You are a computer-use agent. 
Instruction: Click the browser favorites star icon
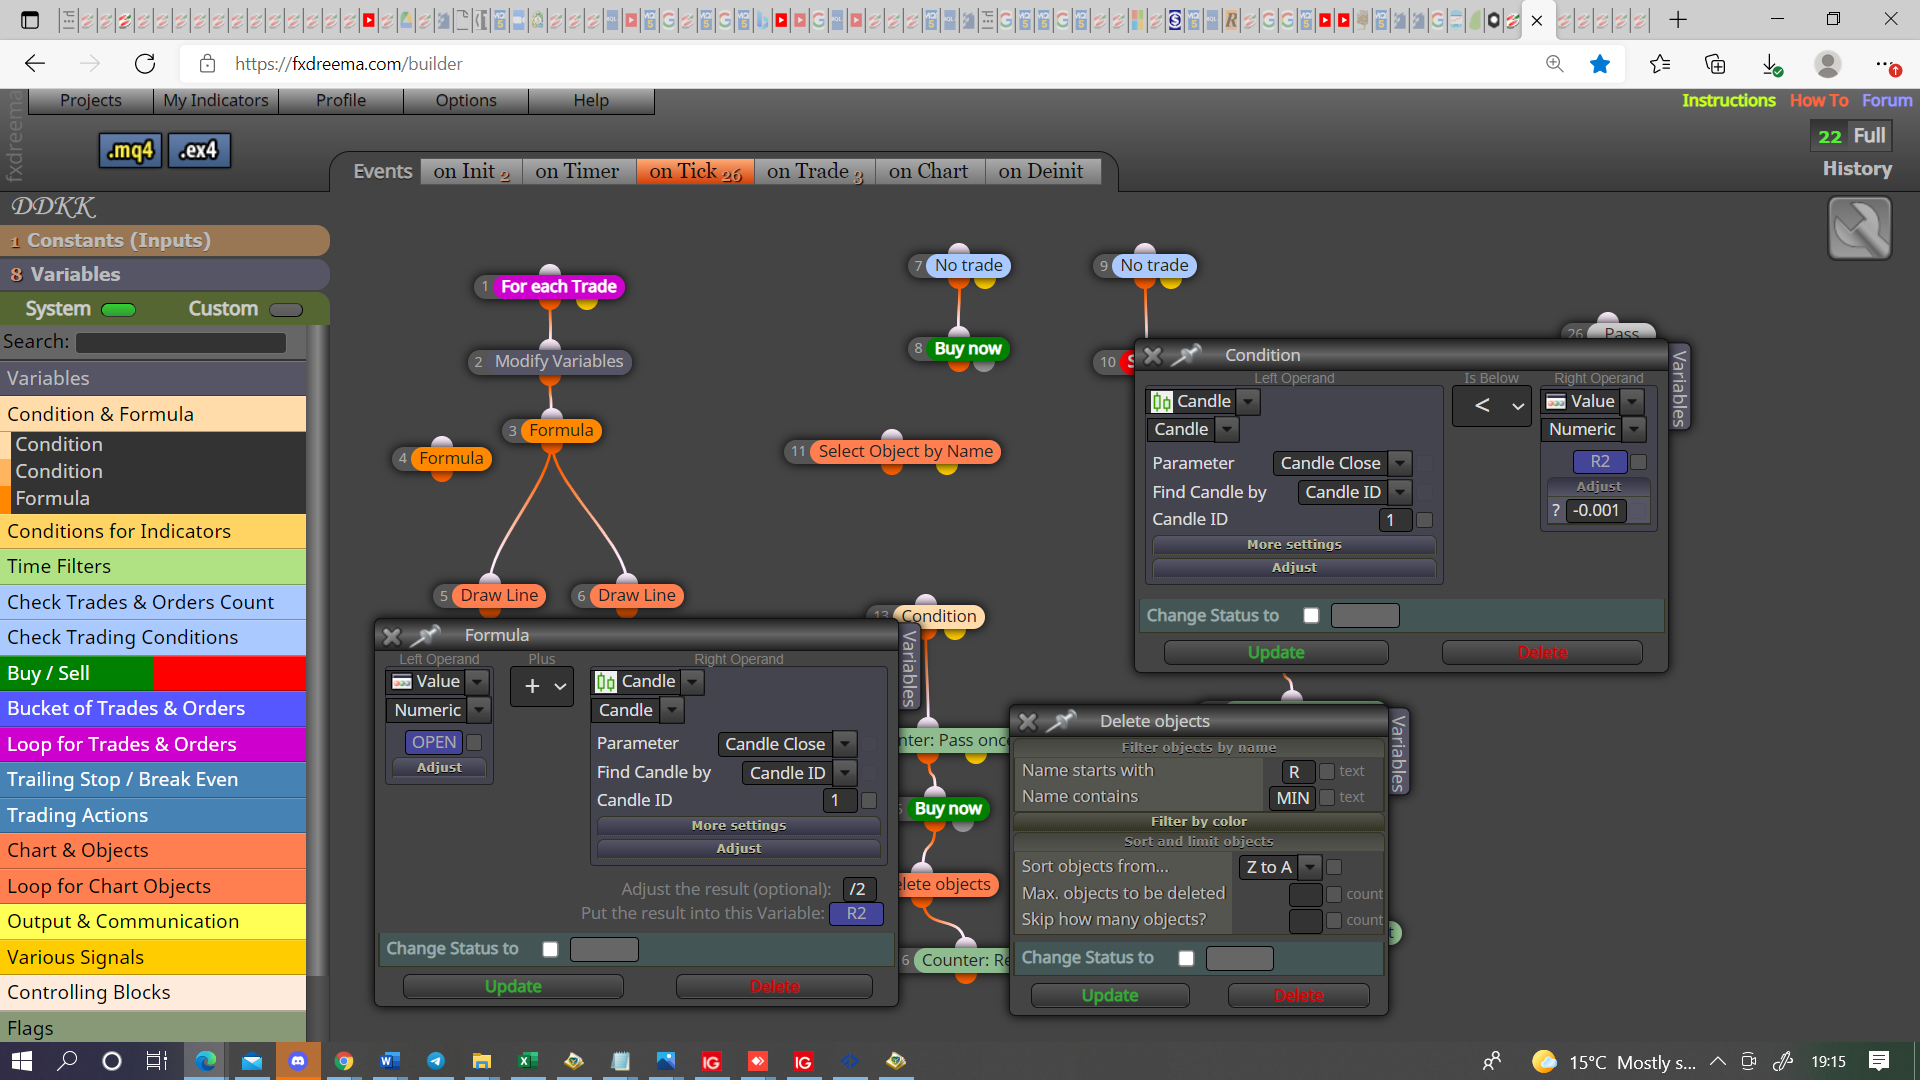pos(1600,64)
